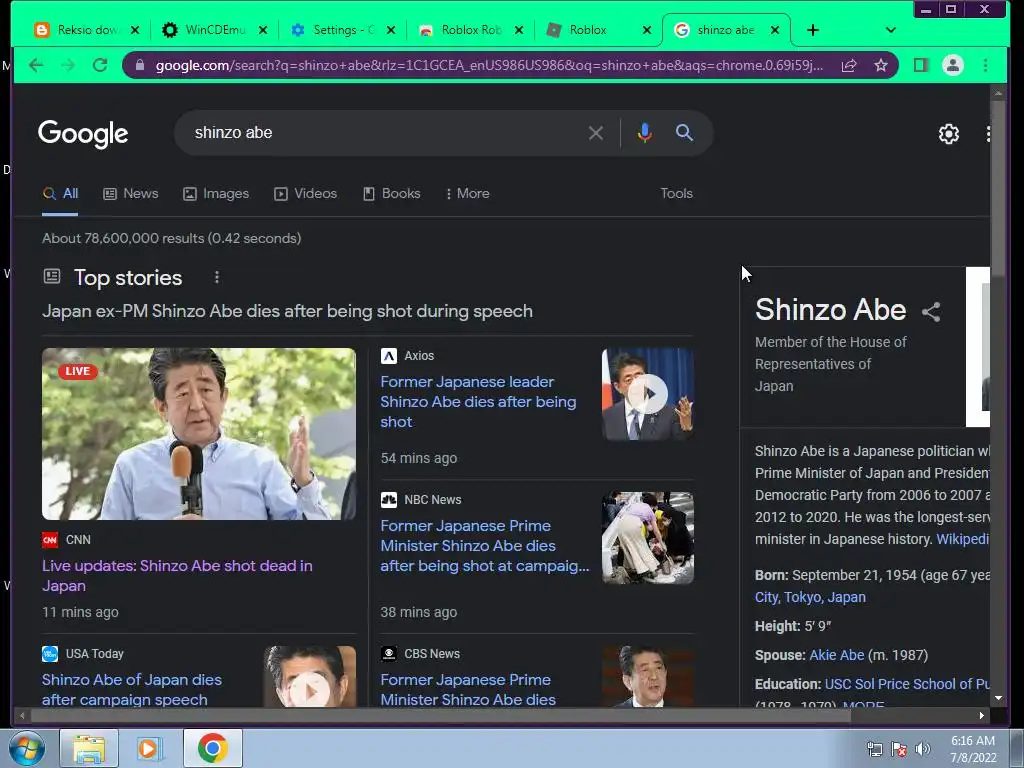This screenshot has width=1024, height=768.
Task: Bookmark this page with the star icon
Action: pos(881,65)
